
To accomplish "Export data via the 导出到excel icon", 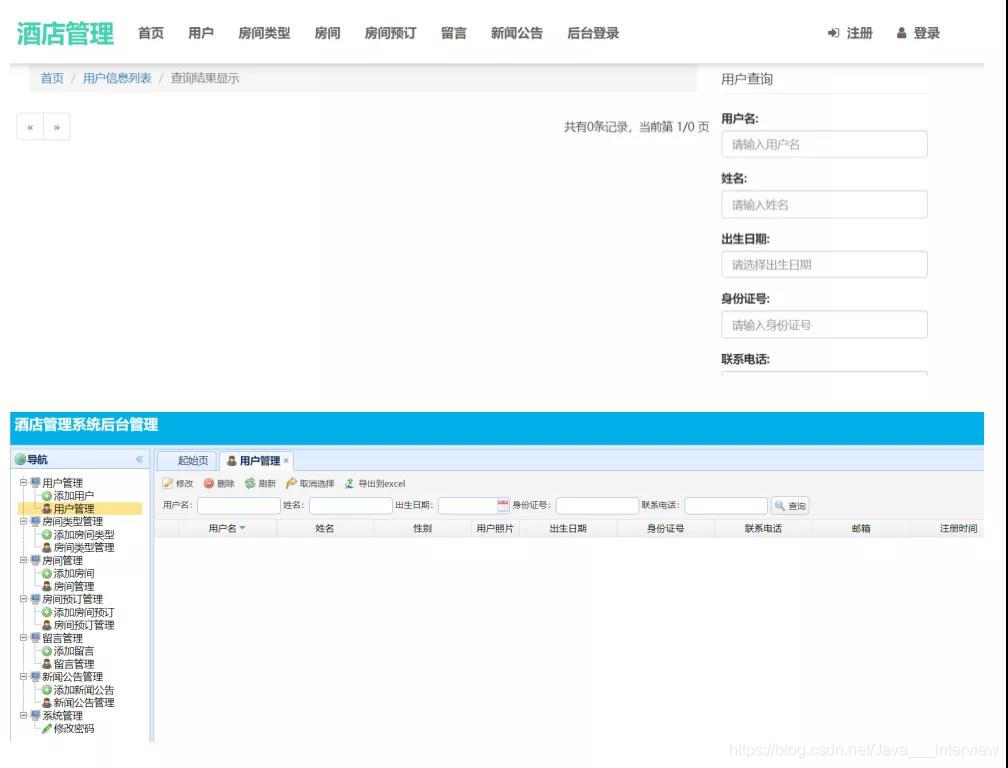I will coord(349,483).
